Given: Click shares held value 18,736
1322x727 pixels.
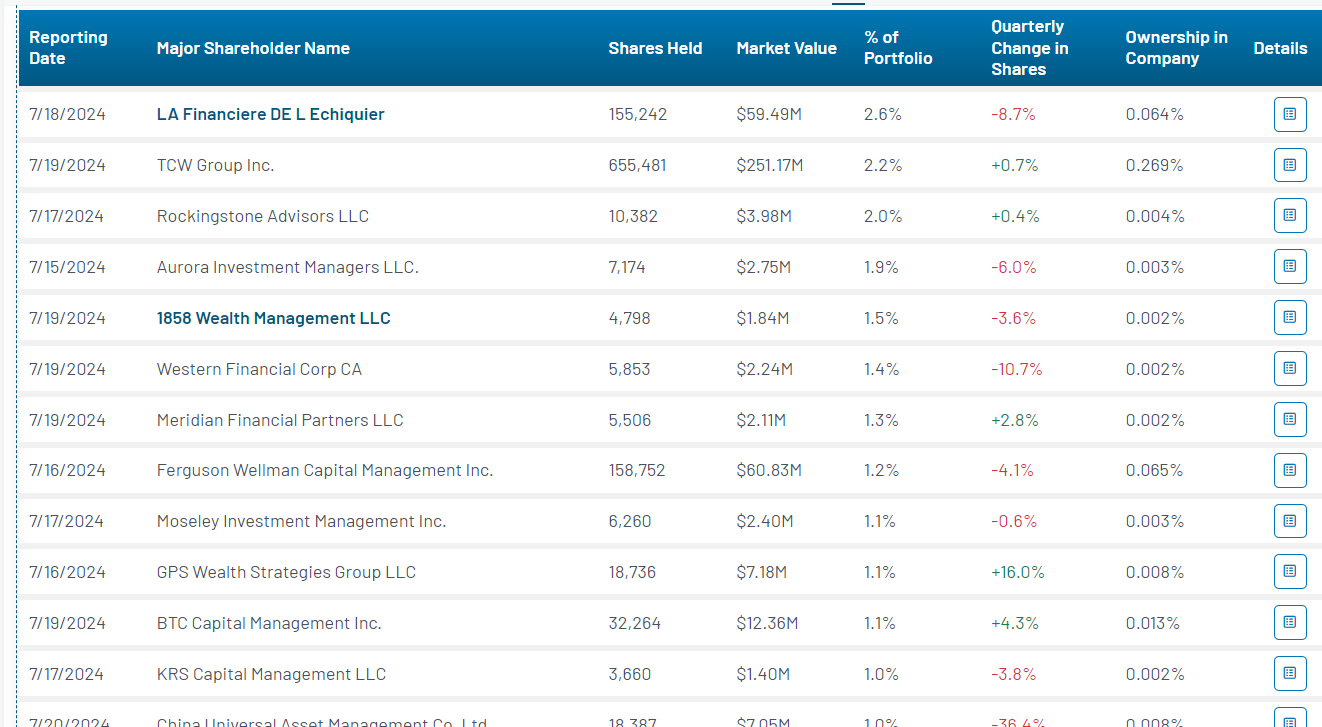Looking at the screenshot, I should (633, 572).
